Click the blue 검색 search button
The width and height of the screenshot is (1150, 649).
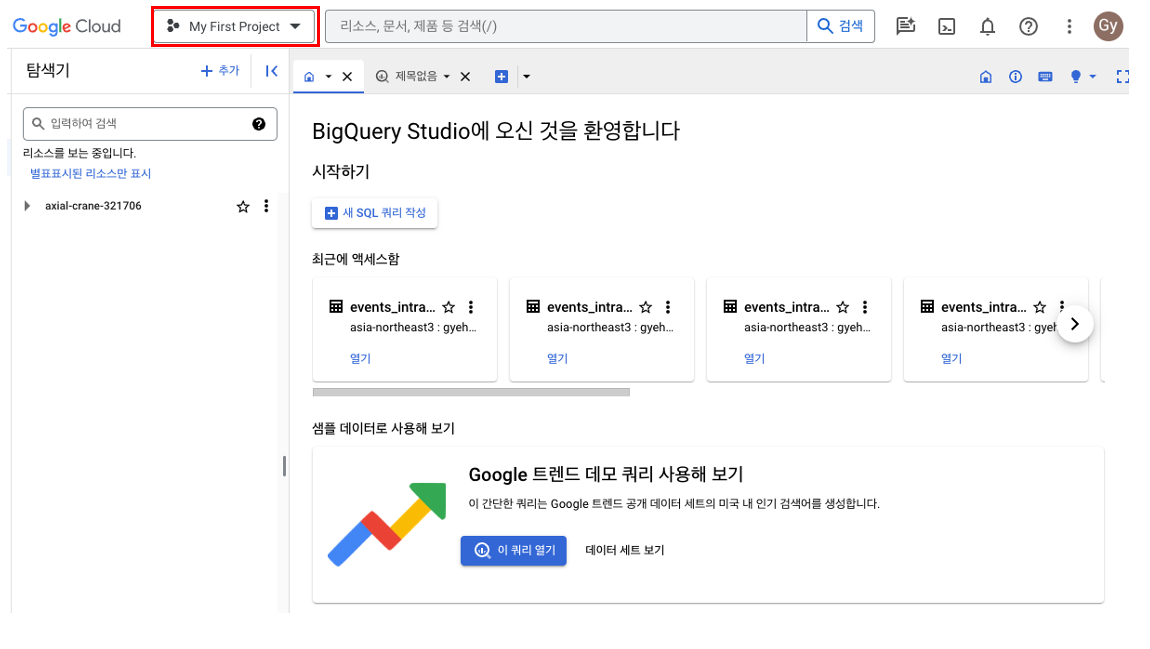(x=840, y=26)
